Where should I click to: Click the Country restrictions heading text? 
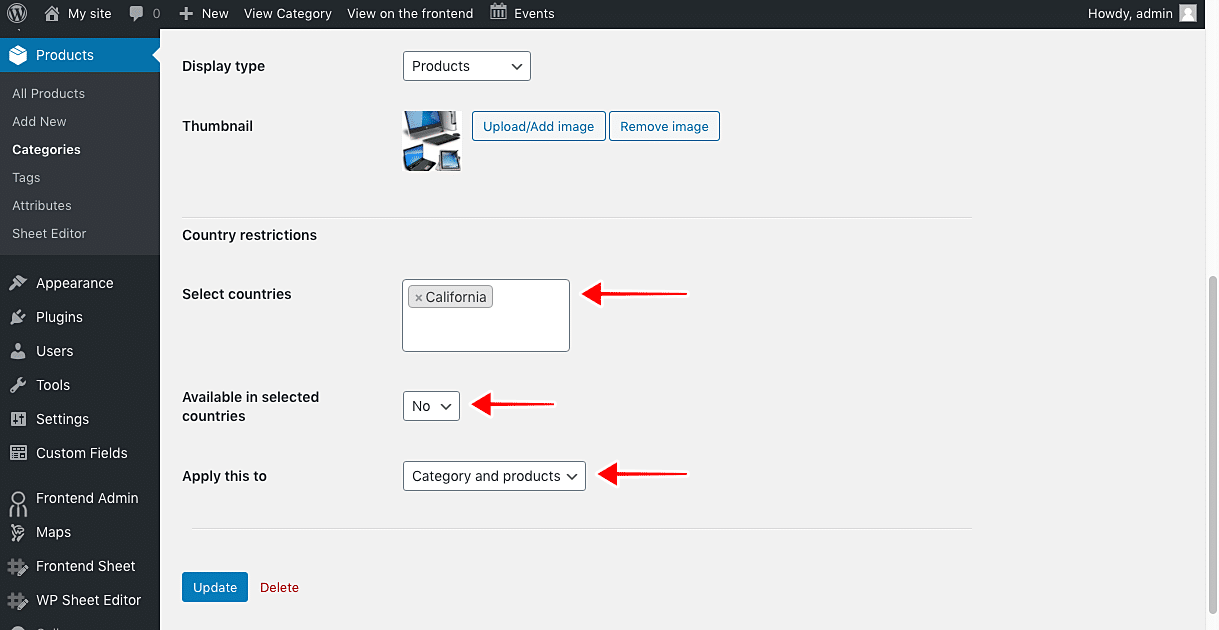(249, 235)
